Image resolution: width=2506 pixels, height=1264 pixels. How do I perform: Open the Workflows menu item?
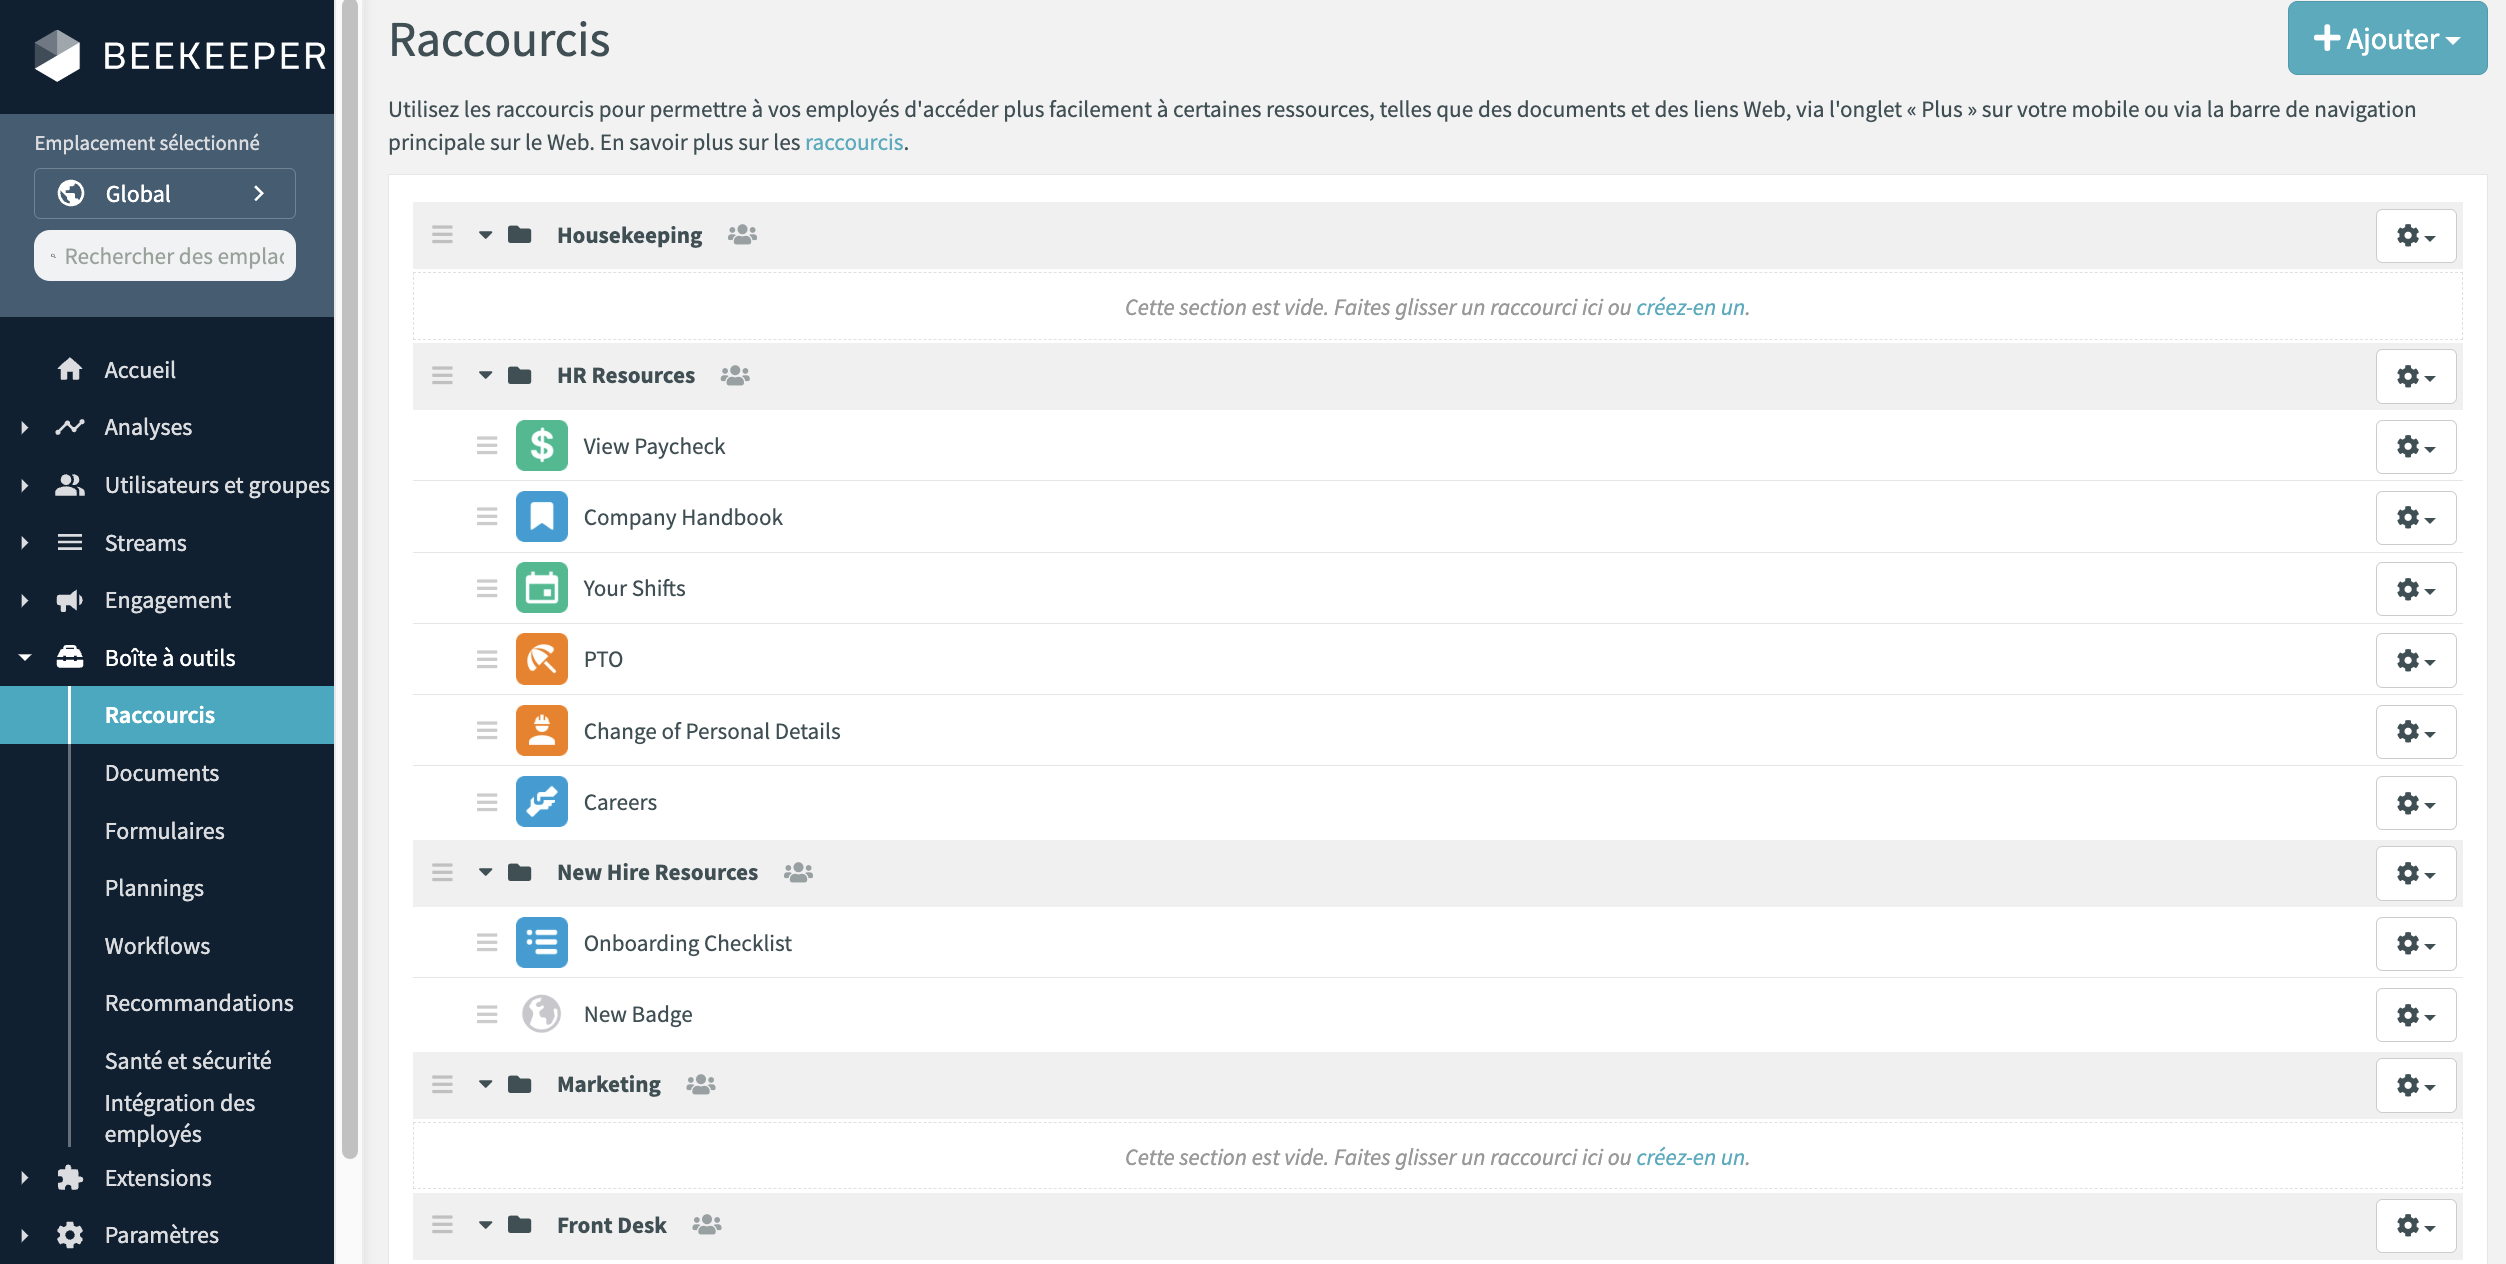157,946
